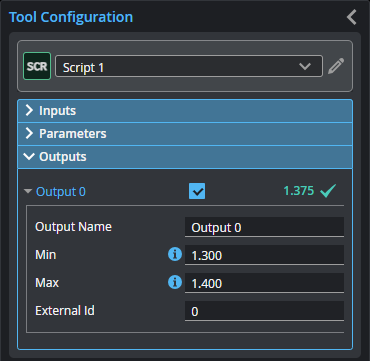Collapse the Output 0 disclosure triangle

point(28,192)
